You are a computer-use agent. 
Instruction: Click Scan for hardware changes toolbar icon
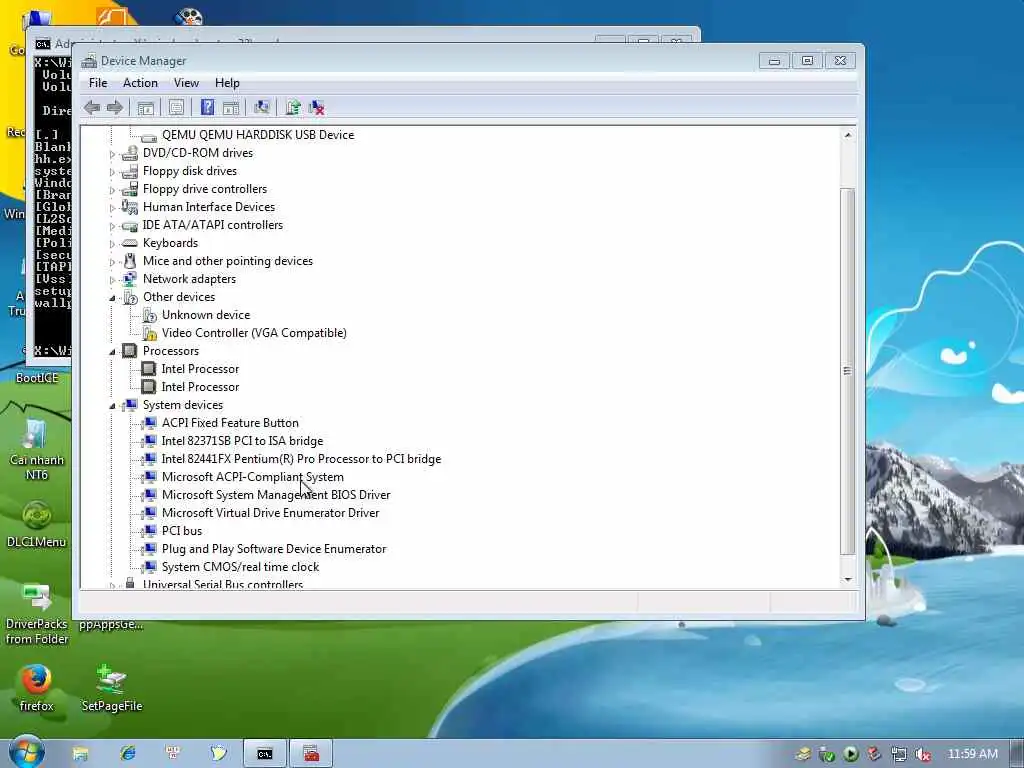pos(262,107)
